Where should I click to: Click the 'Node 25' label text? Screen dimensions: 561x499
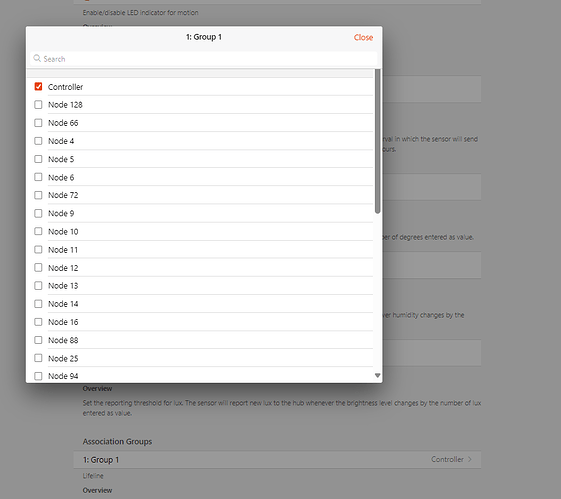pos(63,358)
